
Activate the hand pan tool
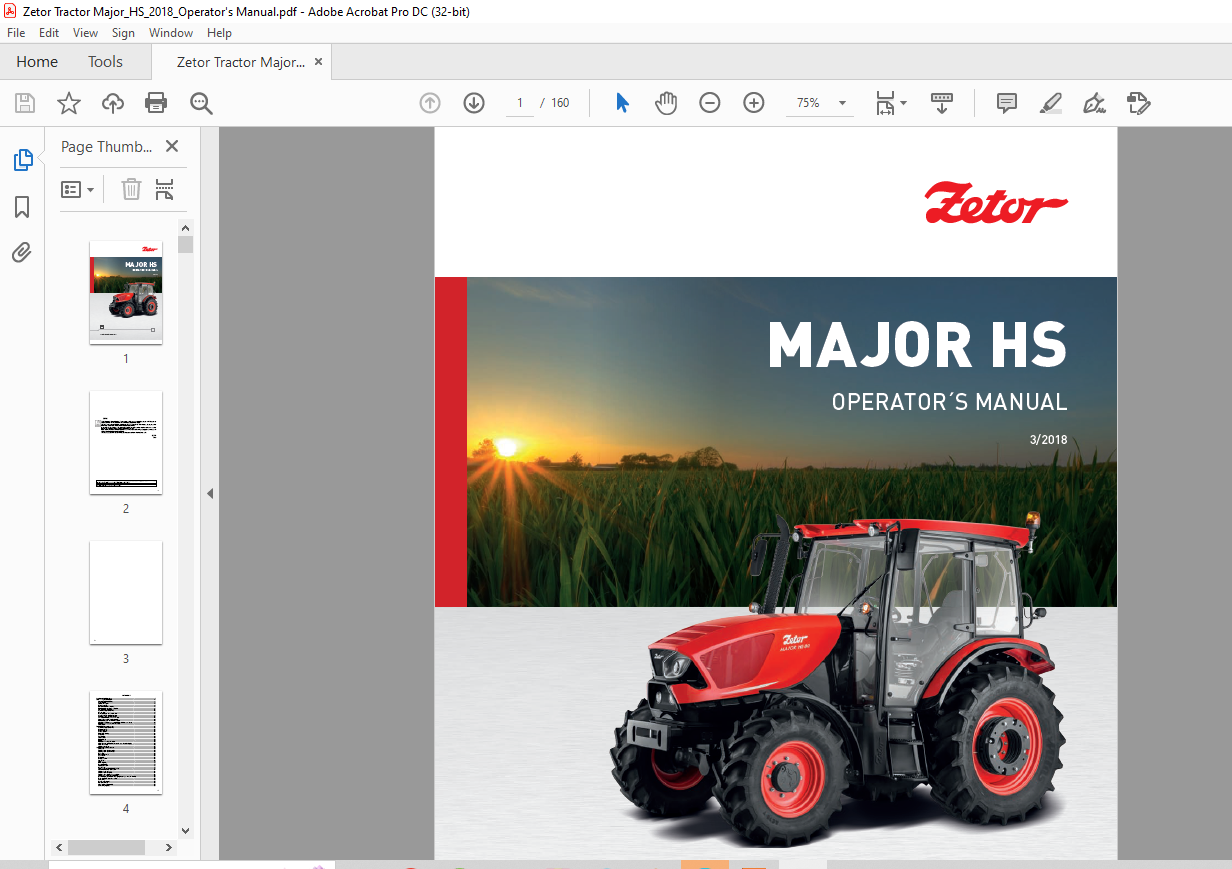pyautogui.click(x=666, y=103)
